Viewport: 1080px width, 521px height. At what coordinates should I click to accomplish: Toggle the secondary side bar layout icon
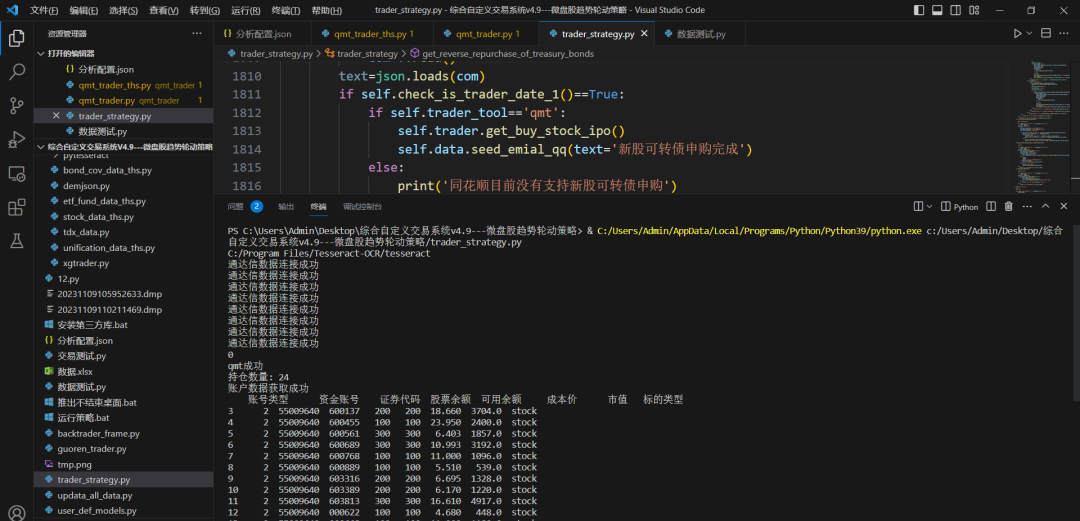click(956, 10)
